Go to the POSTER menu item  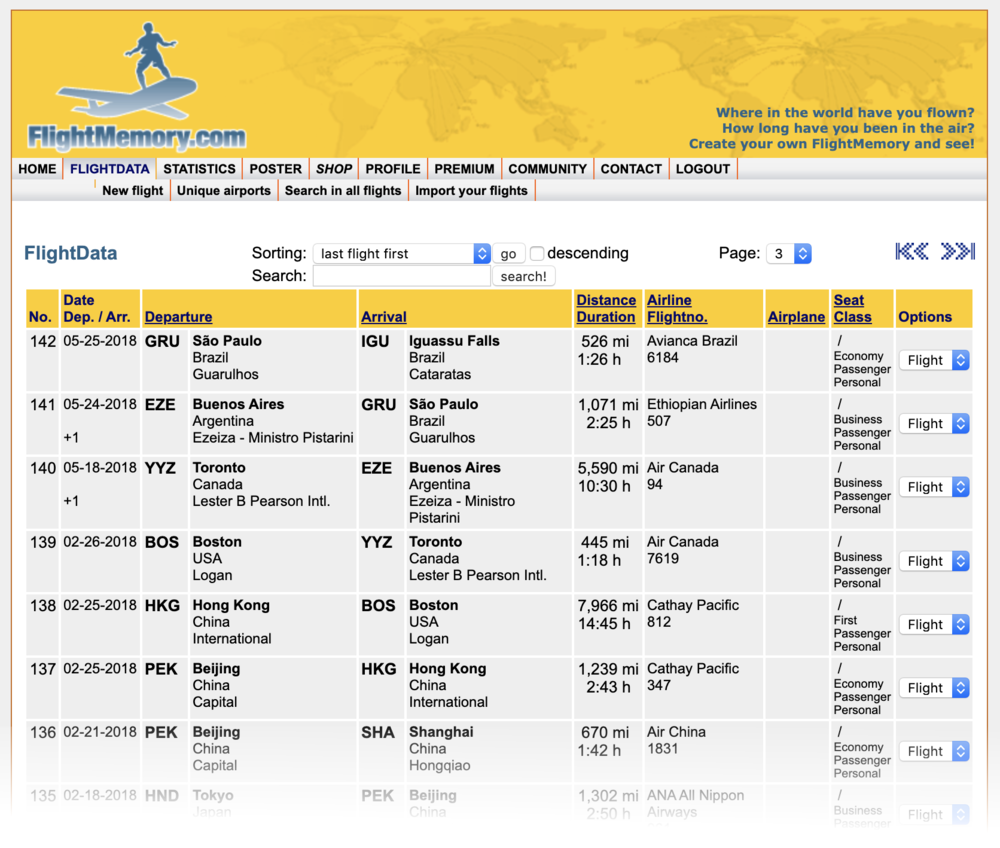[275, 169]
